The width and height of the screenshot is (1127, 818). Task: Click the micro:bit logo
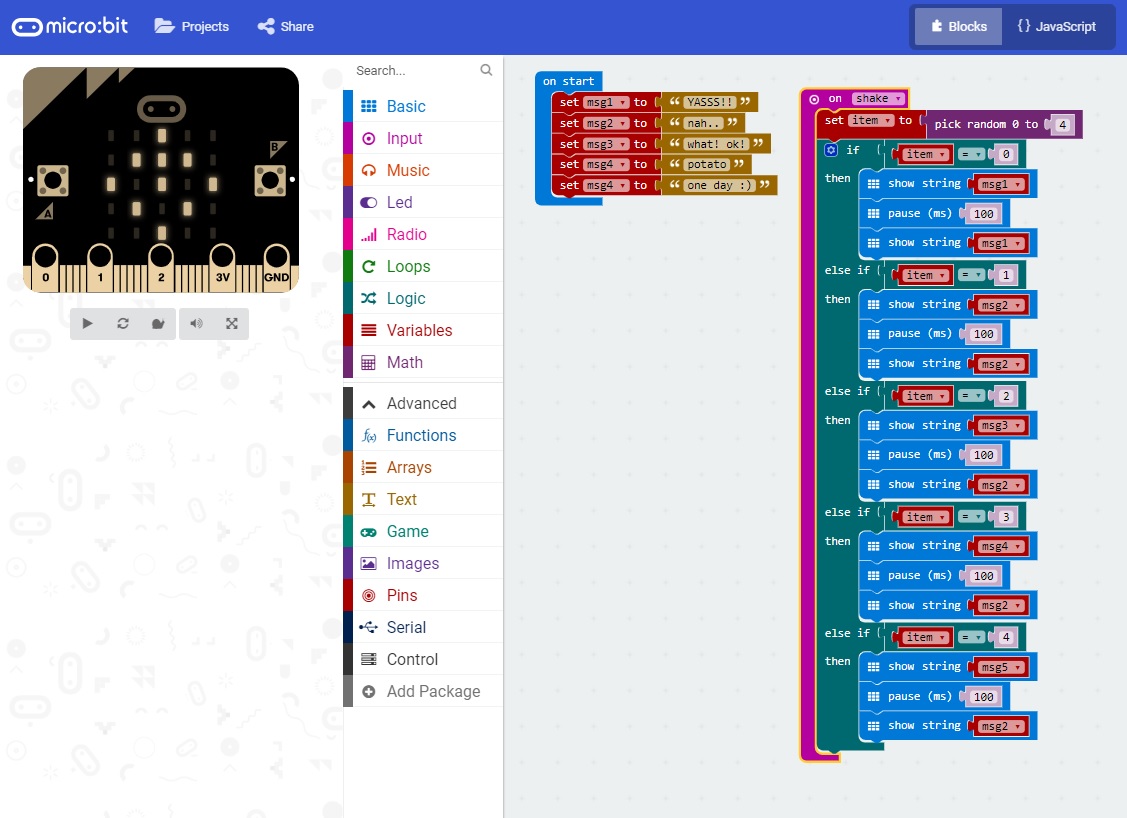tap(69, 27)
